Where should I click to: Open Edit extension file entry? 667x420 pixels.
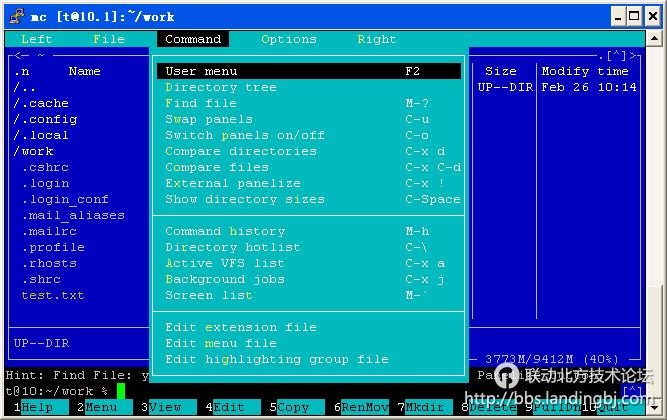[241, 327]
